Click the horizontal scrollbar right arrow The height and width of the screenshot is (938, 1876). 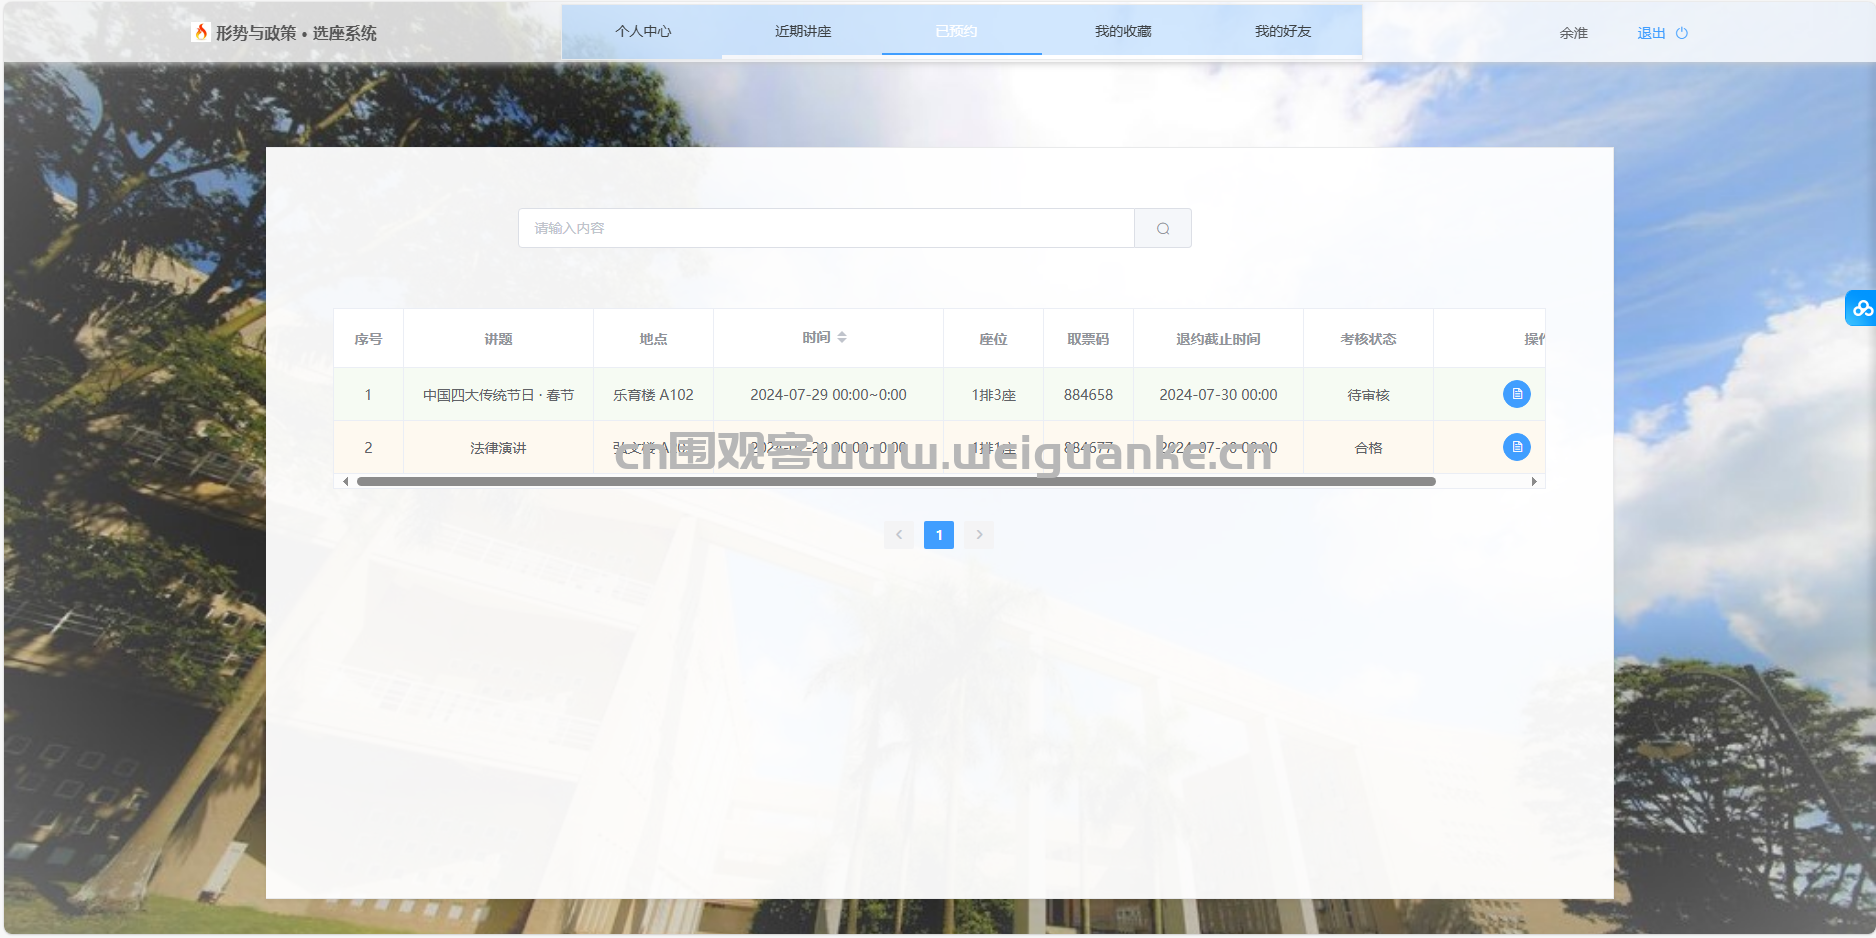(1534, 482)
